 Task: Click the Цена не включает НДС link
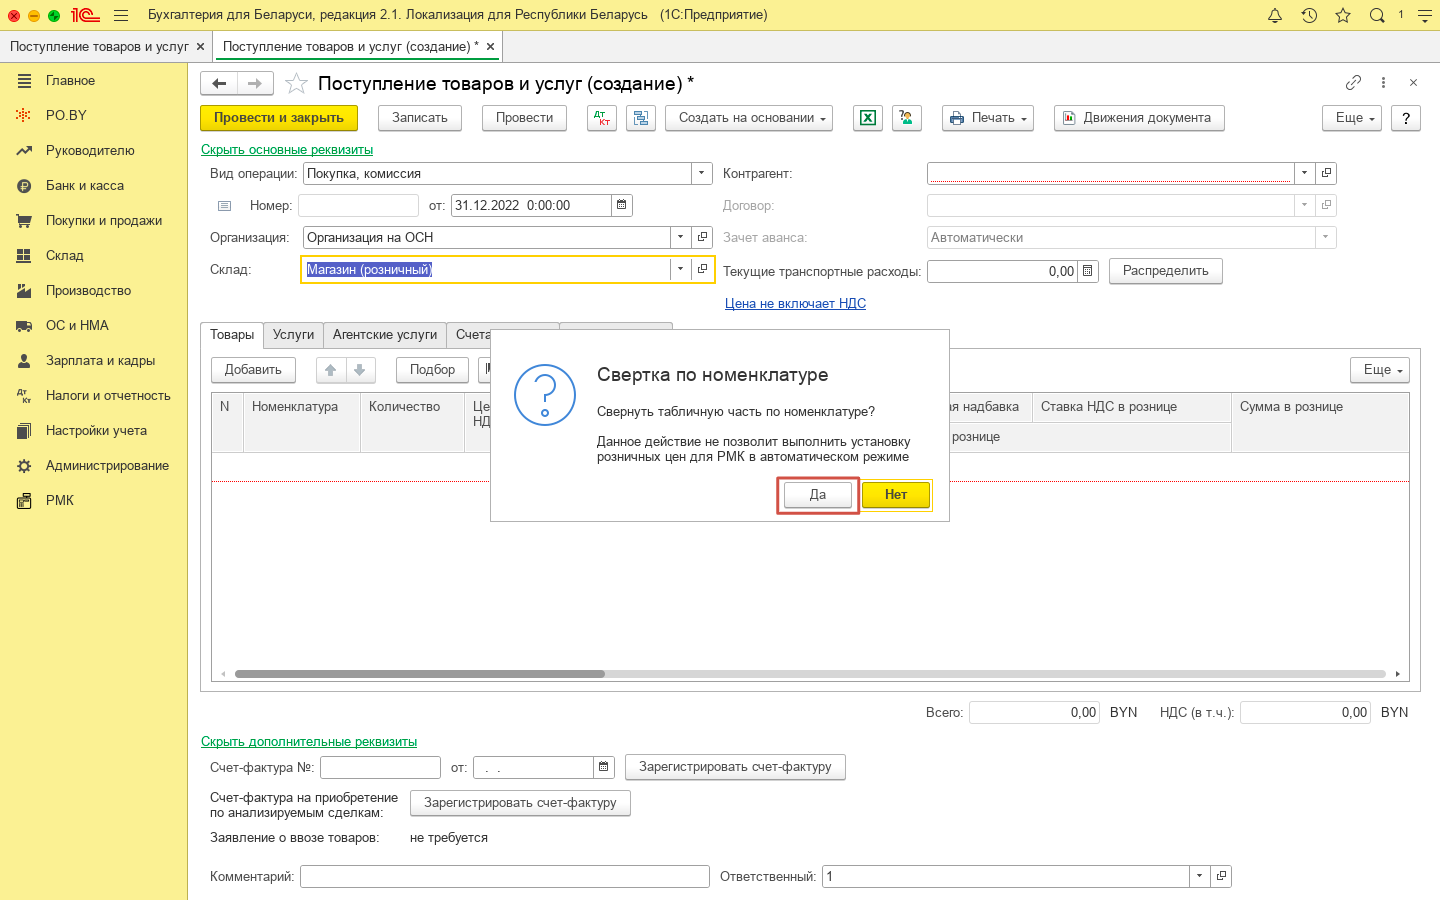click(795, 303)
